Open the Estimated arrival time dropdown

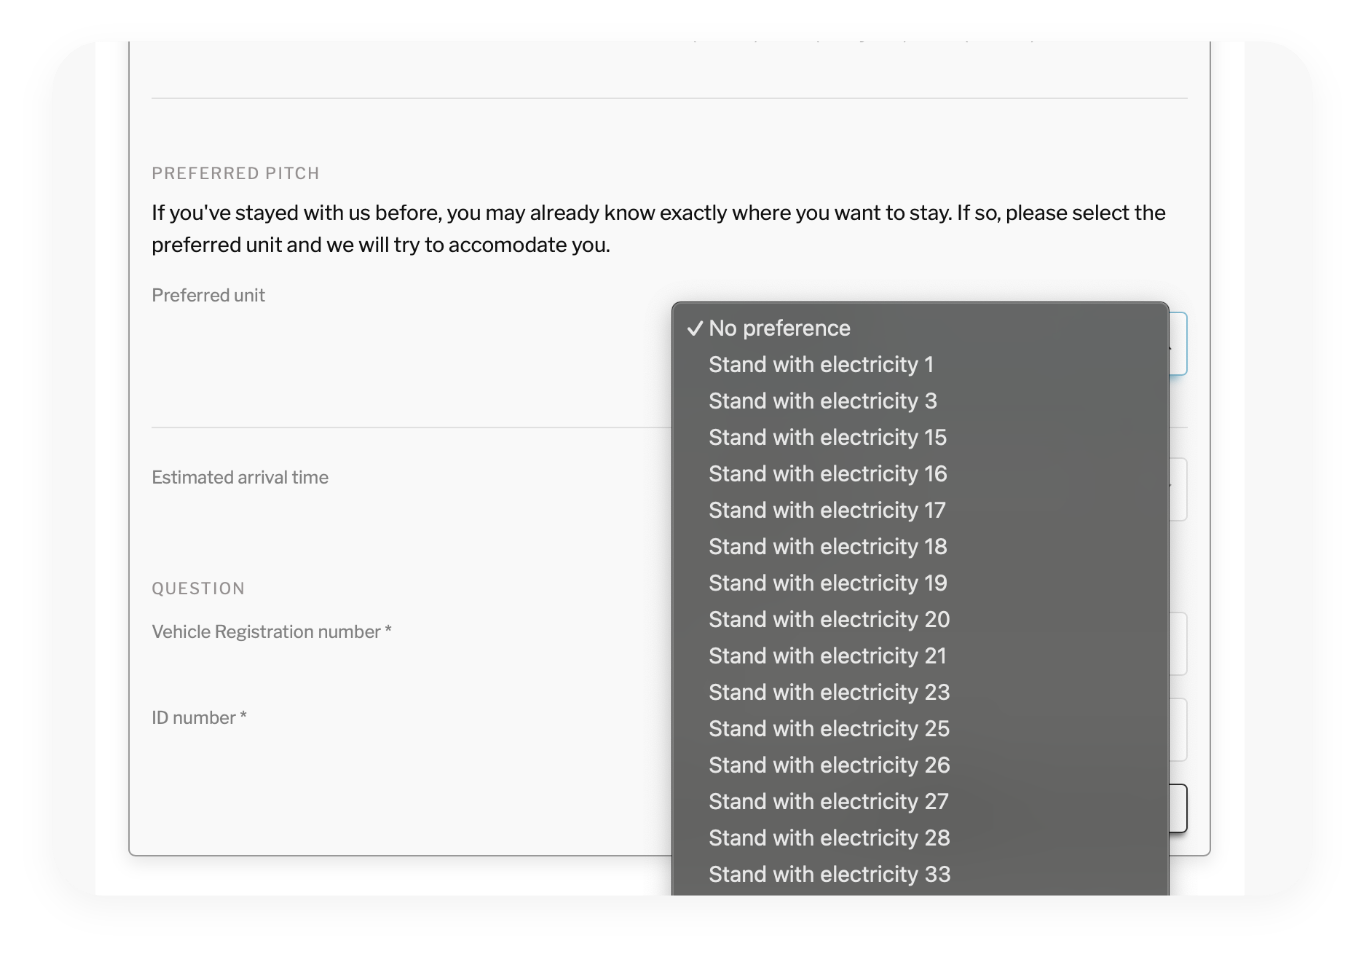pos(1178,489)
